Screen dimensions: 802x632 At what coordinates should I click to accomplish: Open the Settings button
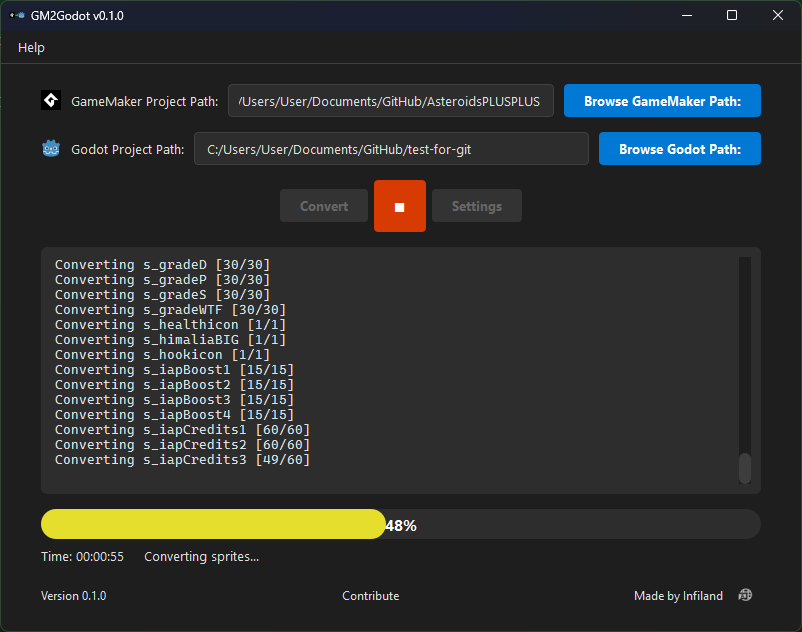(x=477, y=206)
